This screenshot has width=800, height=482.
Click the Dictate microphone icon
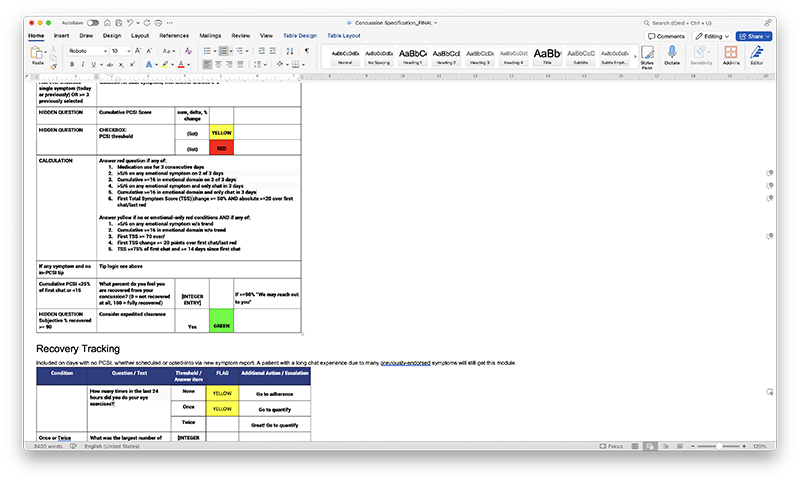pos(672,55)
